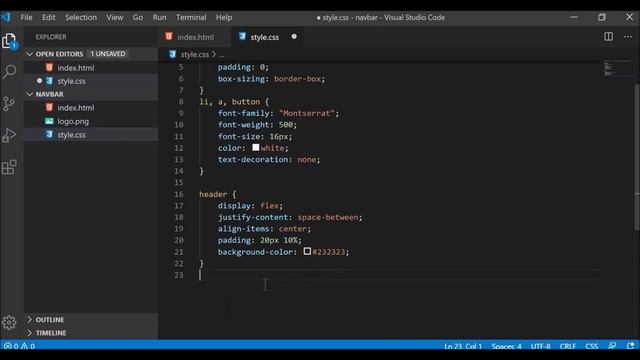Click the EXPLORER panel title
This screenshot has height=360, width=640.
51,37
